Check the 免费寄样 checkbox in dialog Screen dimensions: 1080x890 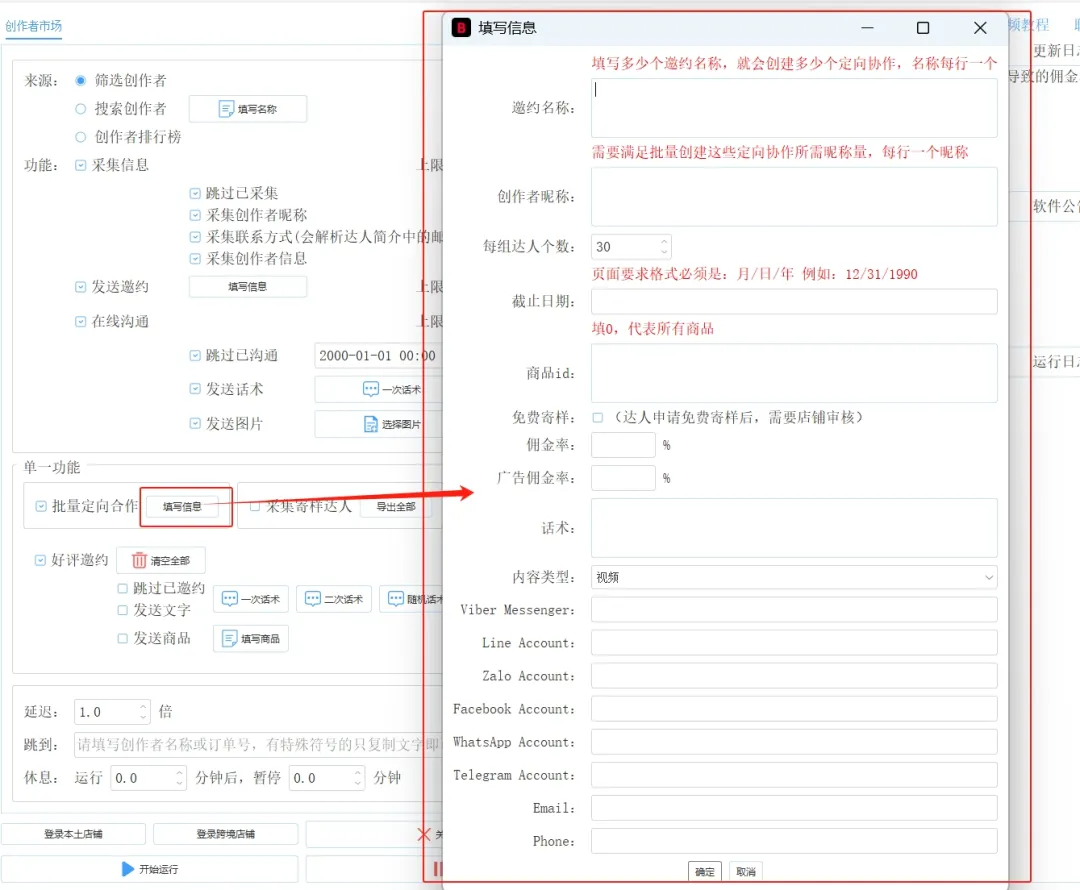[x=598, y=417]
